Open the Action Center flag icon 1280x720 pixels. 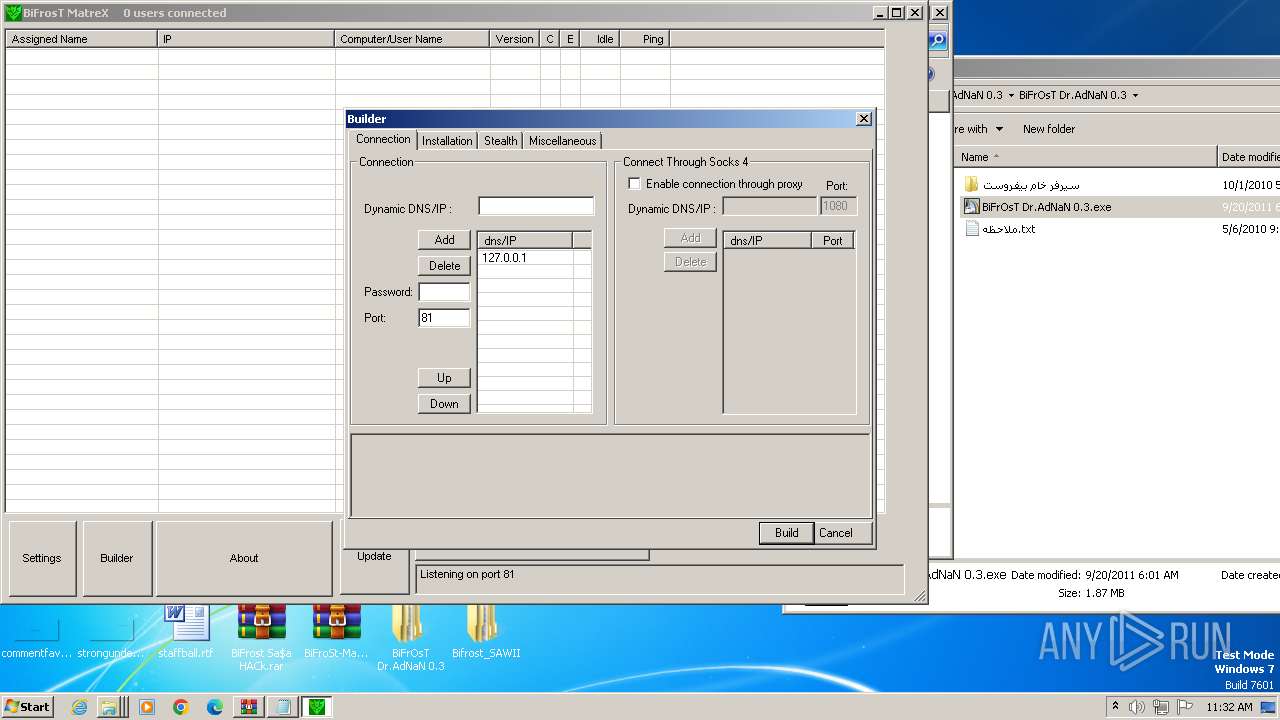[x=1185, y=707]
